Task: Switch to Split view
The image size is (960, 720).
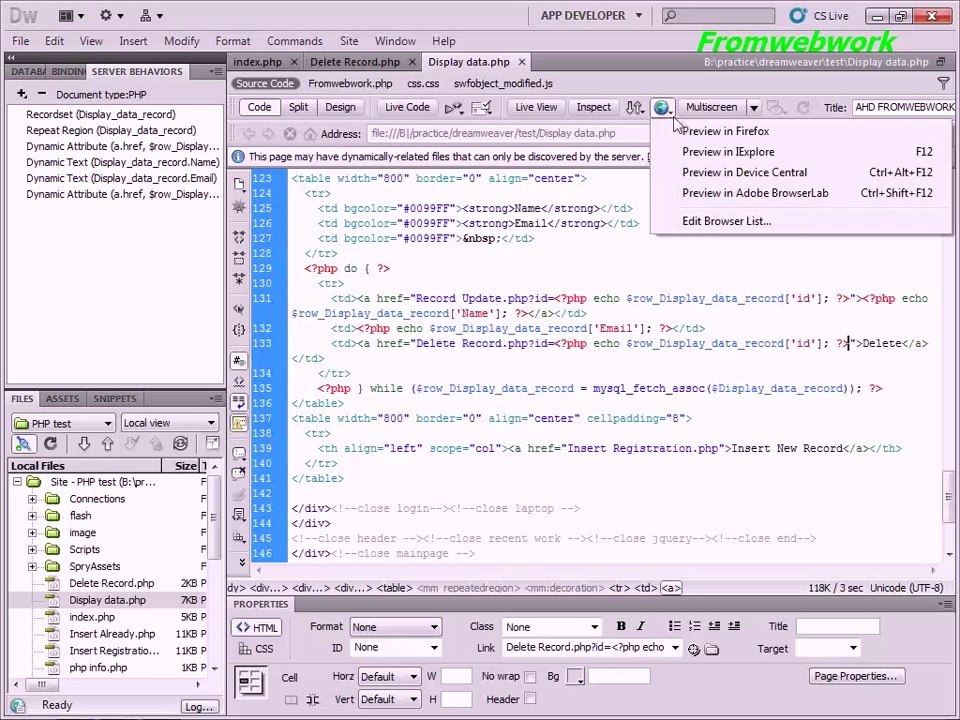Action: click(298, 107)
